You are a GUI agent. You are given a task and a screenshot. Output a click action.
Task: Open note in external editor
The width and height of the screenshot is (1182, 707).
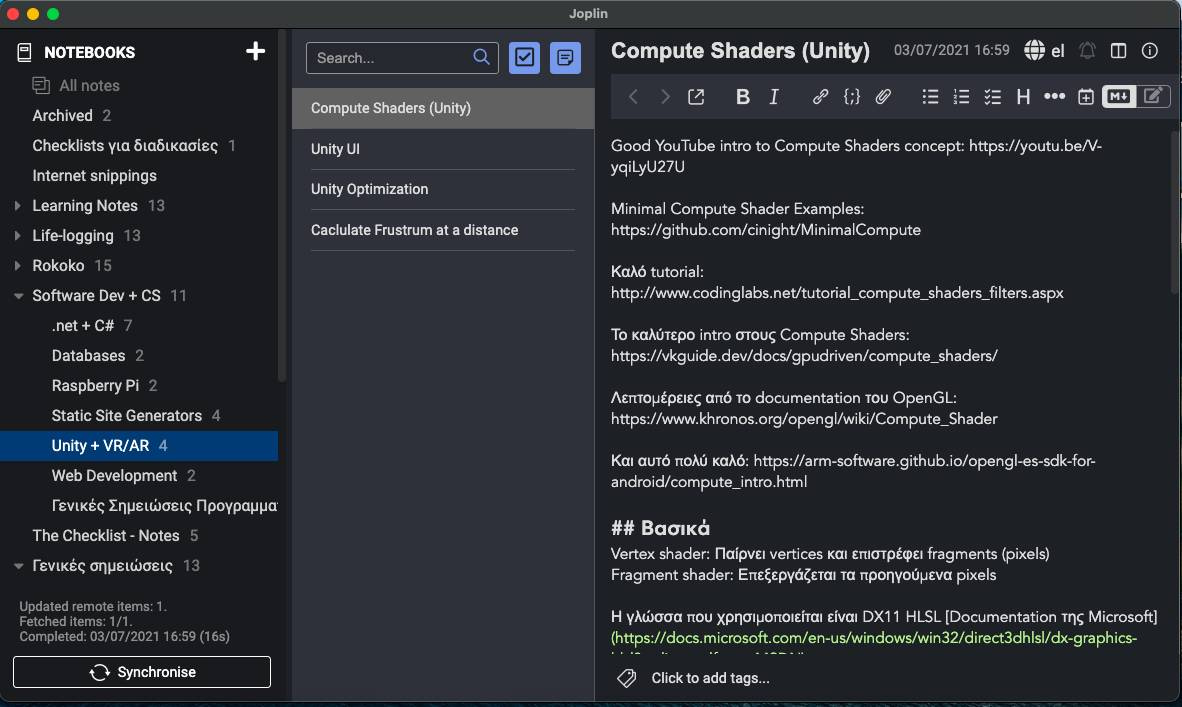pos(696,96)
